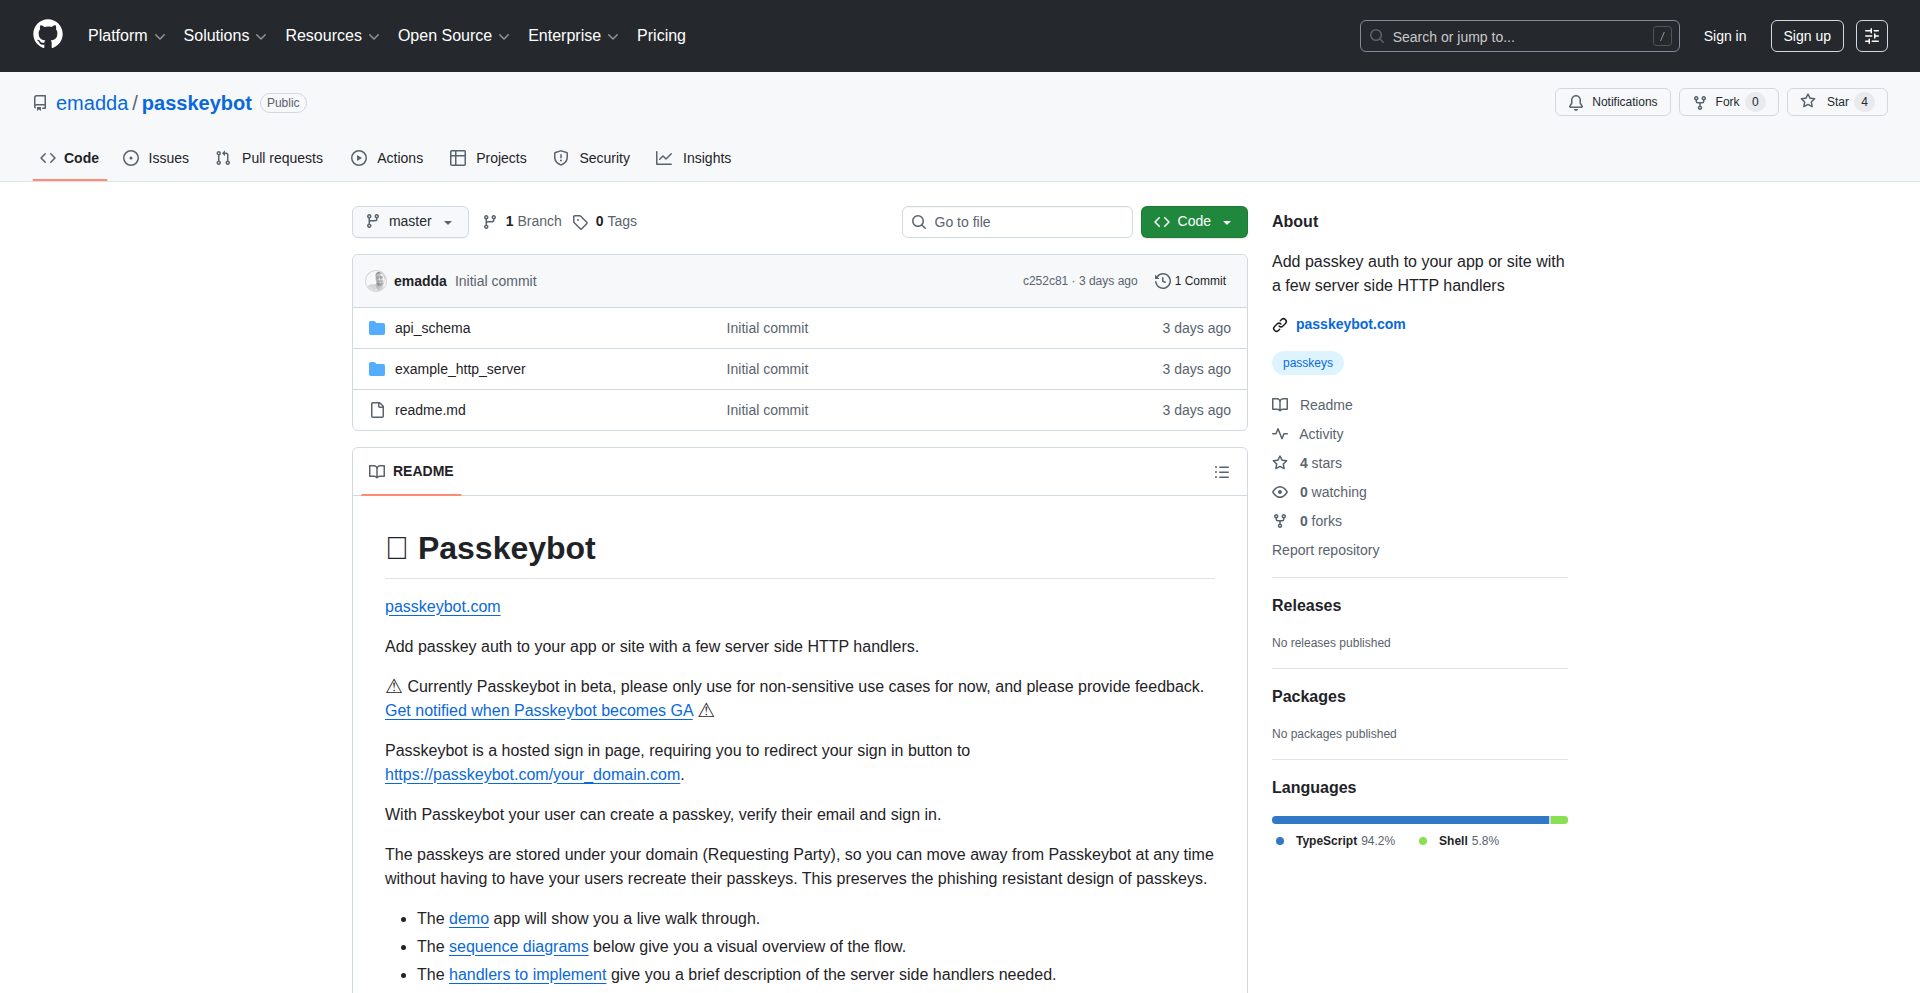Open the Resources menu
Image resolution: width=1920 pixels, height=993 pixels.
click(x=331, y=36)
